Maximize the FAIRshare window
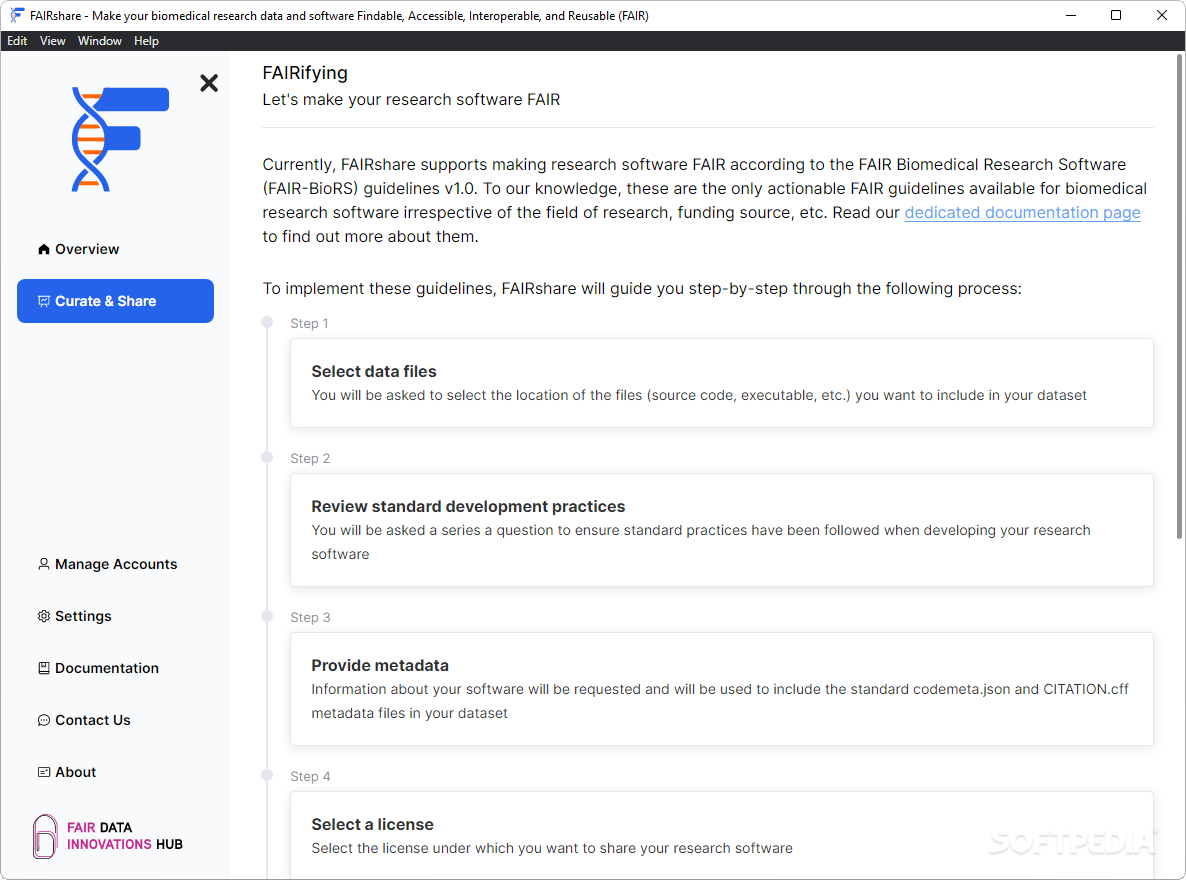 click(x=1116, y=15)
